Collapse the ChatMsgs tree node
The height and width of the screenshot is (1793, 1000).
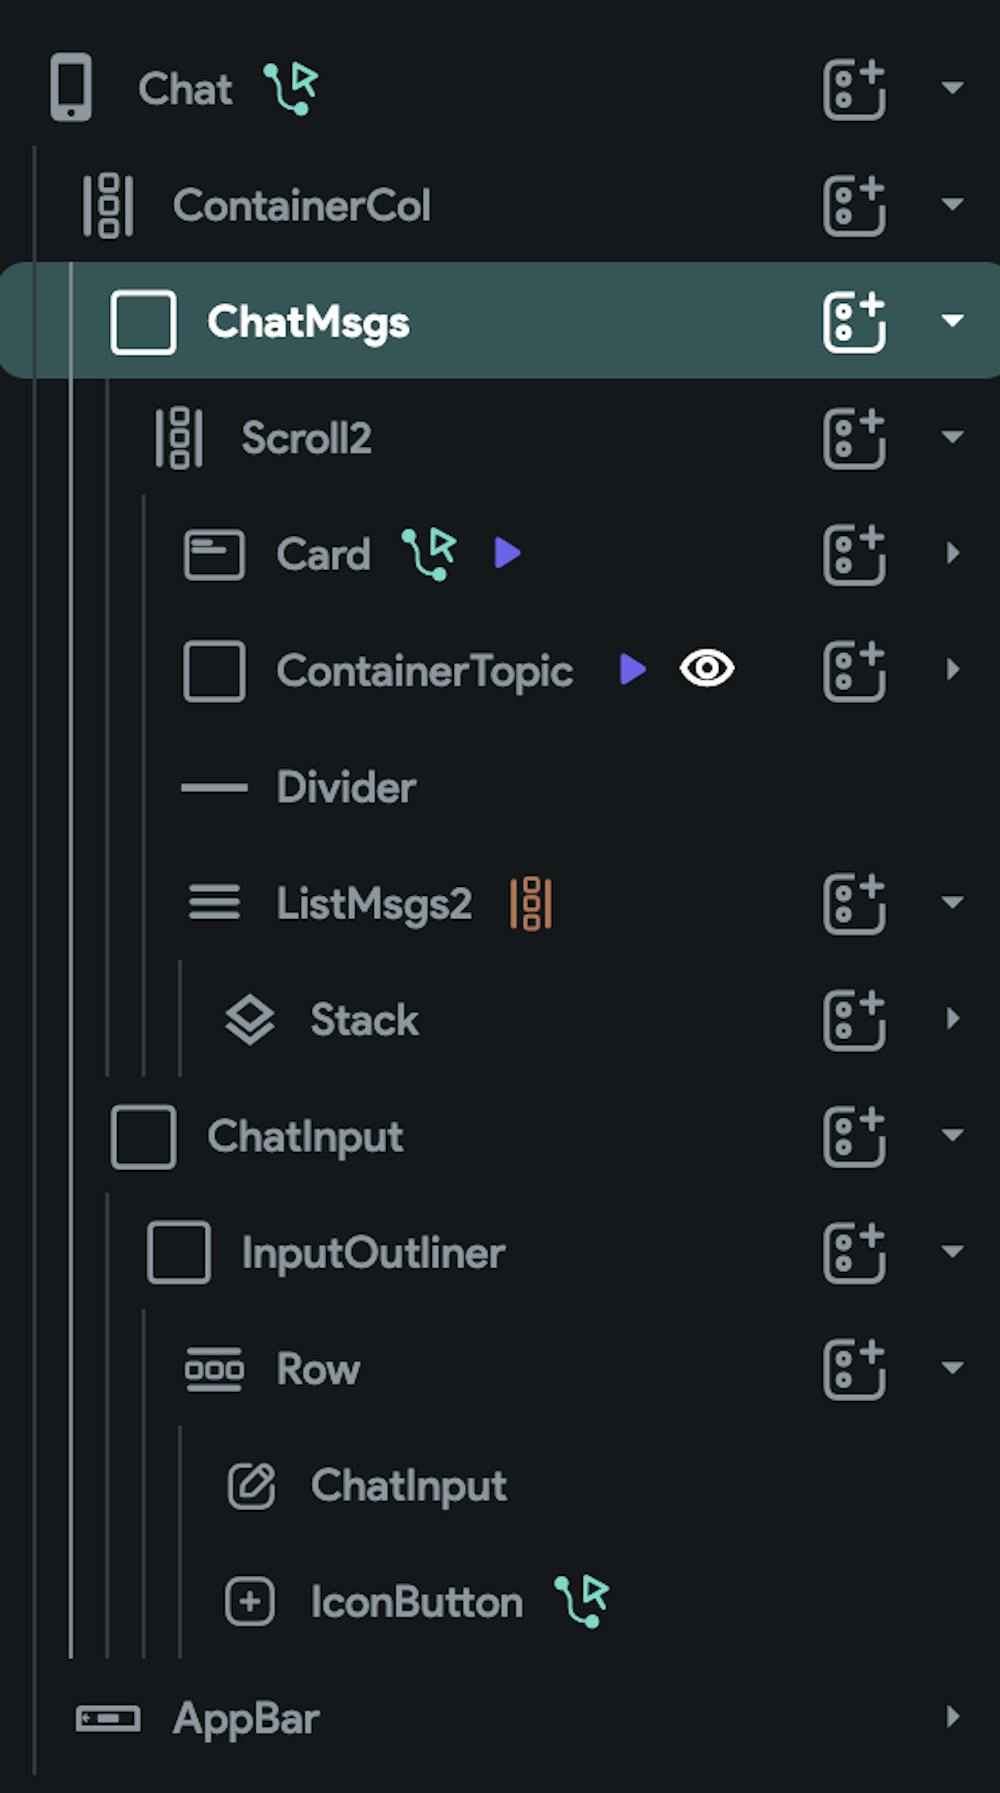pyautogui.click(x=952, y=321)
